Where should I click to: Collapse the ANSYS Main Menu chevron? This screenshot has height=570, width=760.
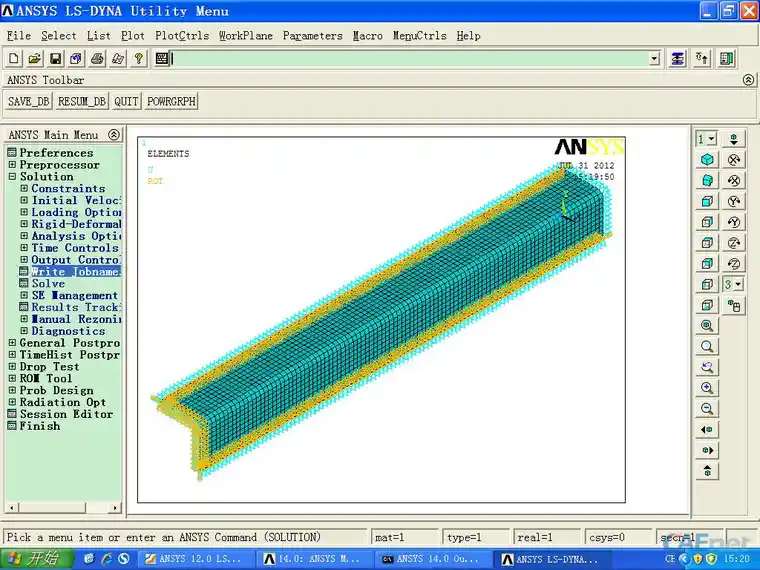[x=114, y=135]
